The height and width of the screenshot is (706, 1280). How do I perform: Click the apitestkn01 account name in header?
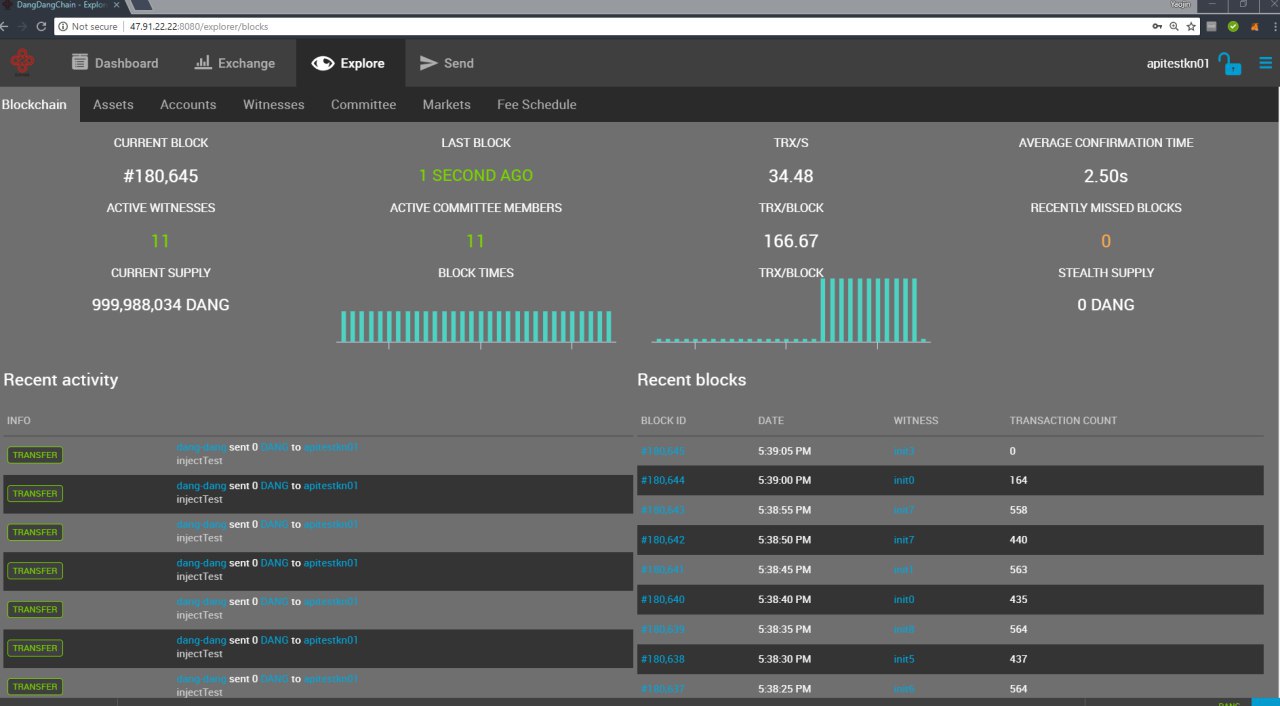click(1177, 64)
